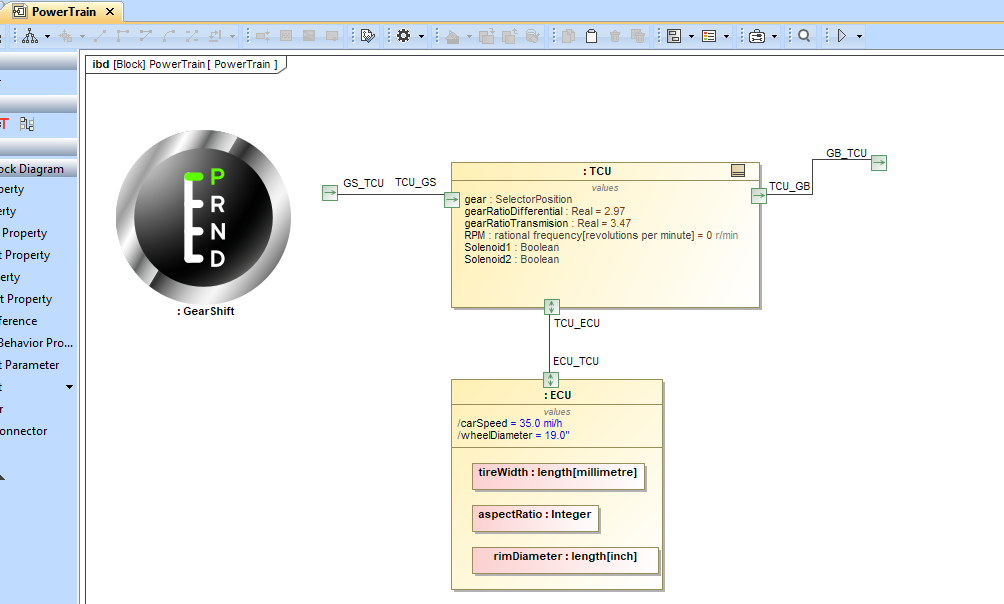Click the GB_TCU port on right
The image size is (1004, 604).
(x=878, y=163)
